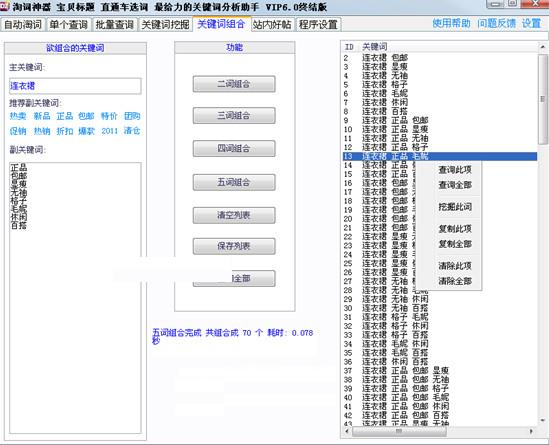
Task: Switch to the 关键词挖掘 tab
Action: pos(165,25)
